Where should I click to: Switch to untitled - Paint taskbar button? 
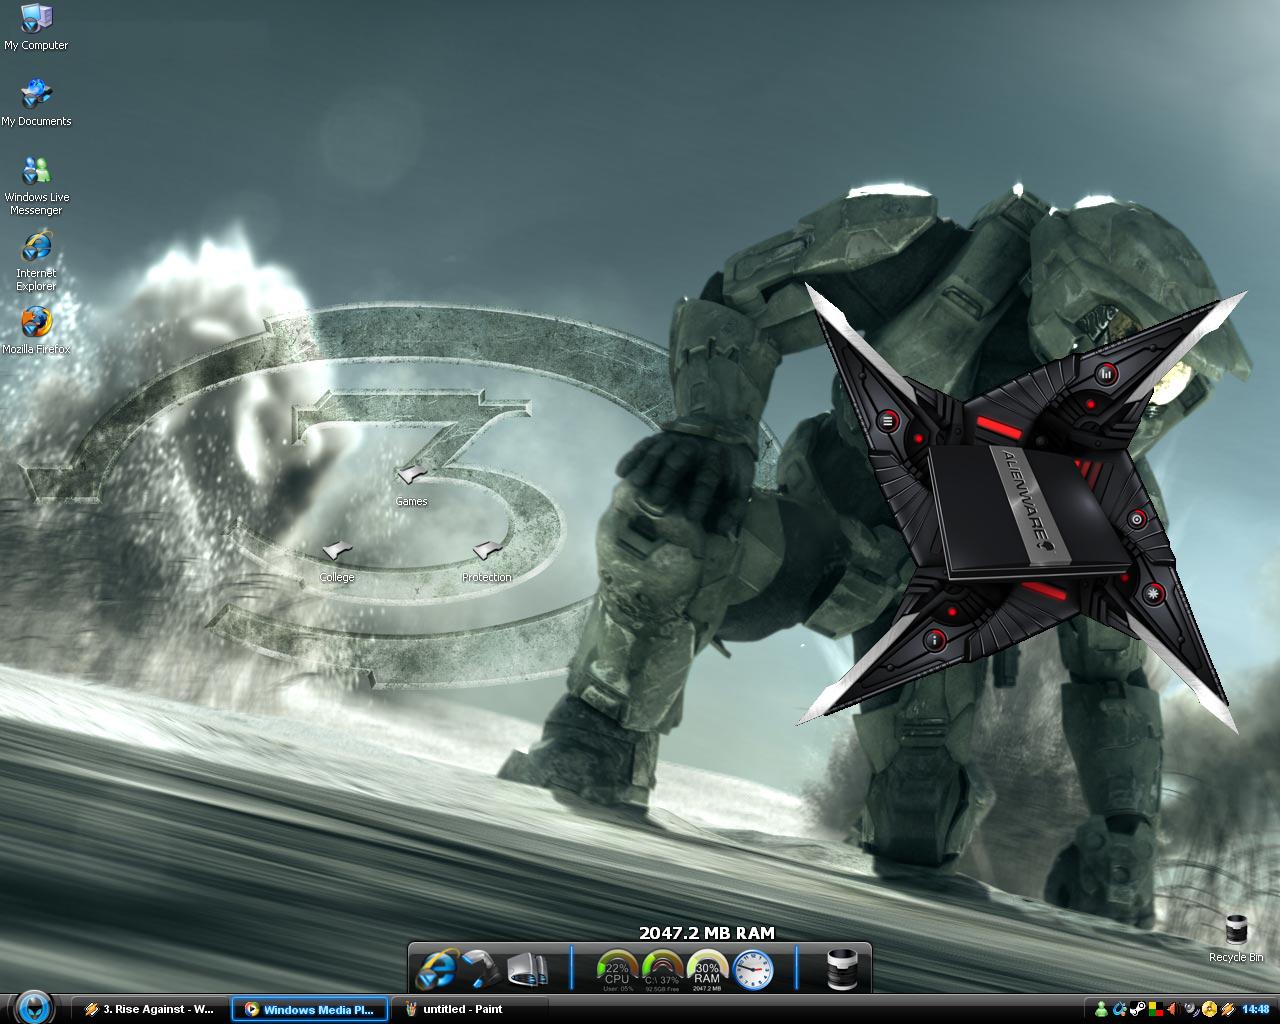[468, 1009]
